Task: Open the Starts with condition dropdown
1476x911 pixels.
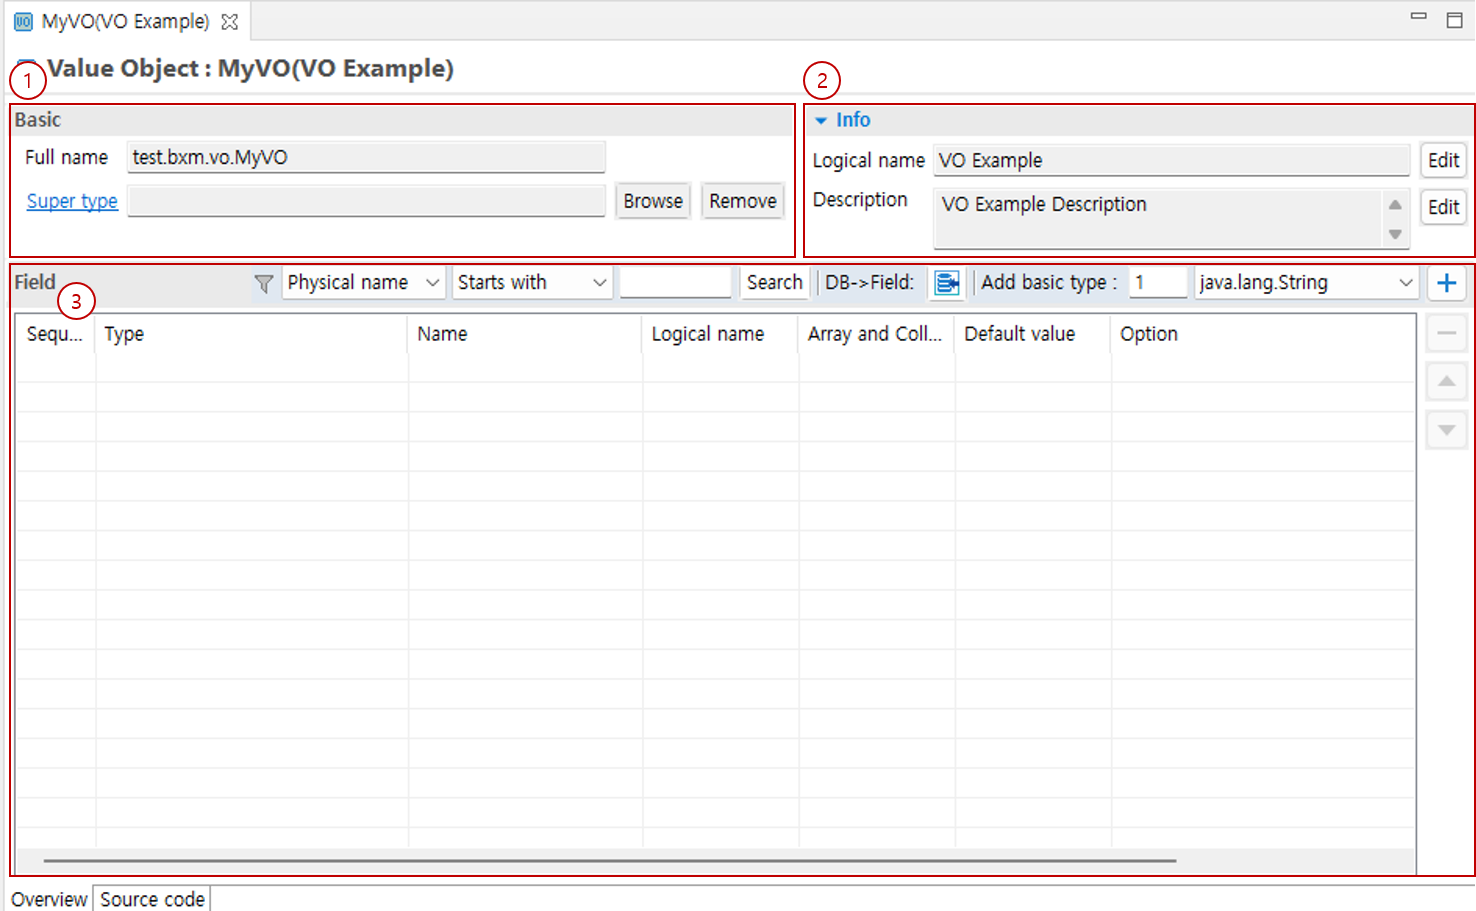Action: tap(531, 283)
